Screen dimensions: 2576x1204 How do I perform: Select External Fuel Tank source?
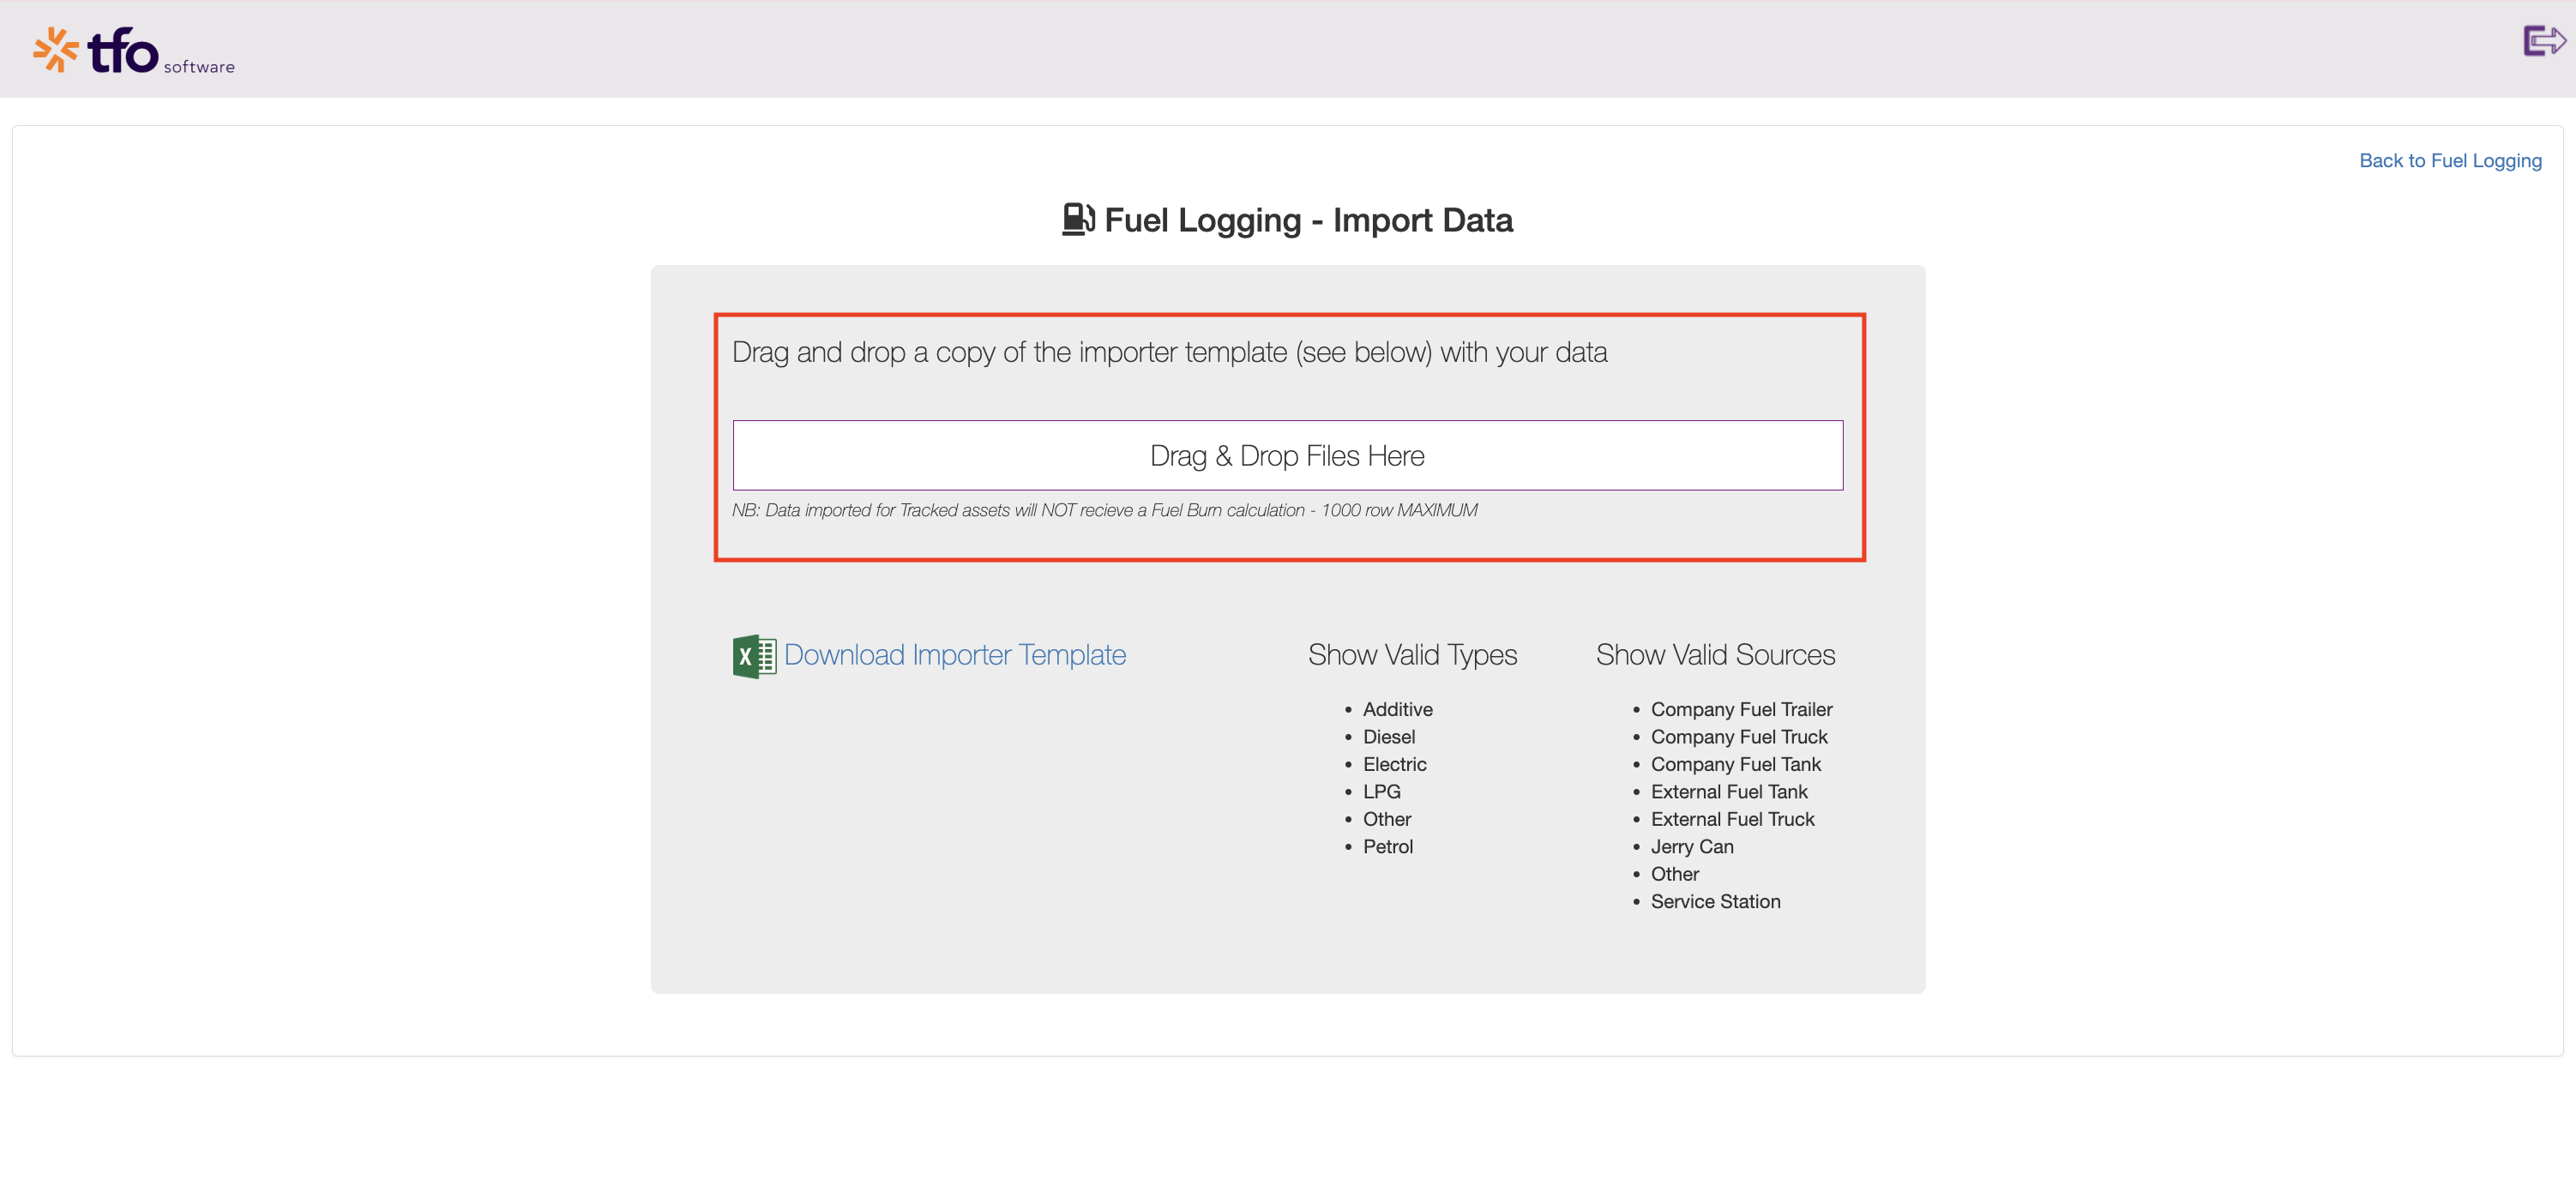(1729, 792)
